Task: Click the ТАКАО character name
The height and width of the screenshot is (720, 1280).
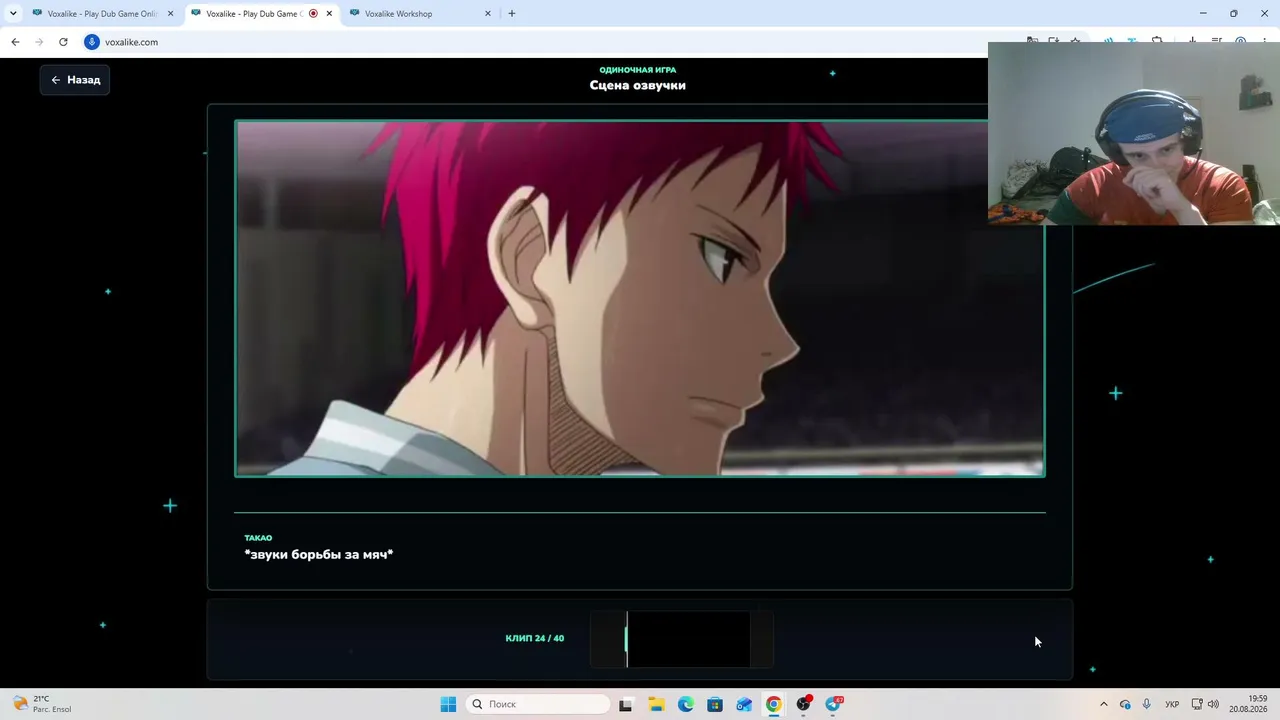Action: [258, 538]
